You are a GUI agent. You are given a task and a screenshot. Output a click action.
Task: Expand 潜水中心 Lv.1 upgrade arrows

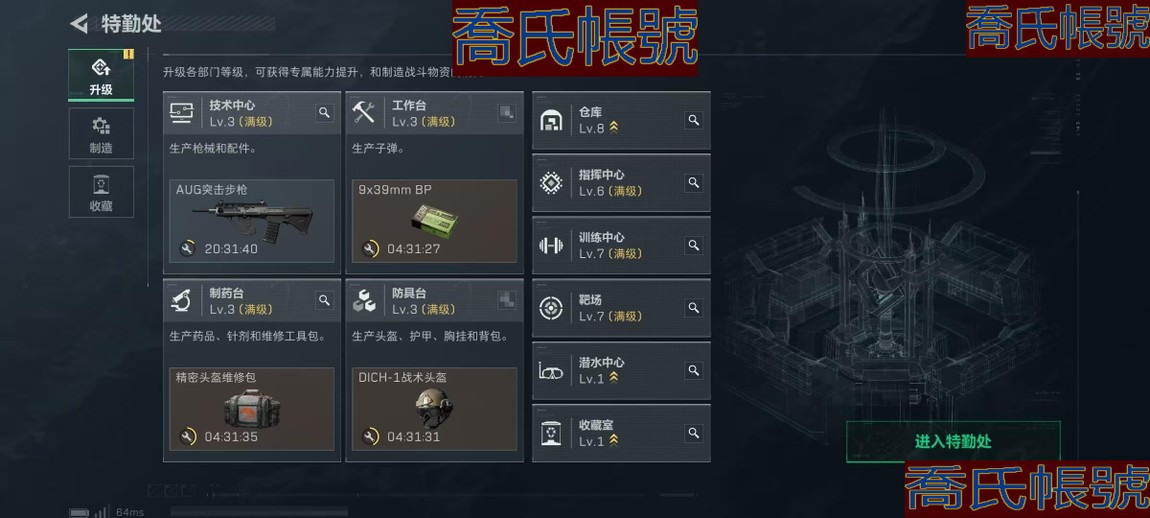(614, 379)
